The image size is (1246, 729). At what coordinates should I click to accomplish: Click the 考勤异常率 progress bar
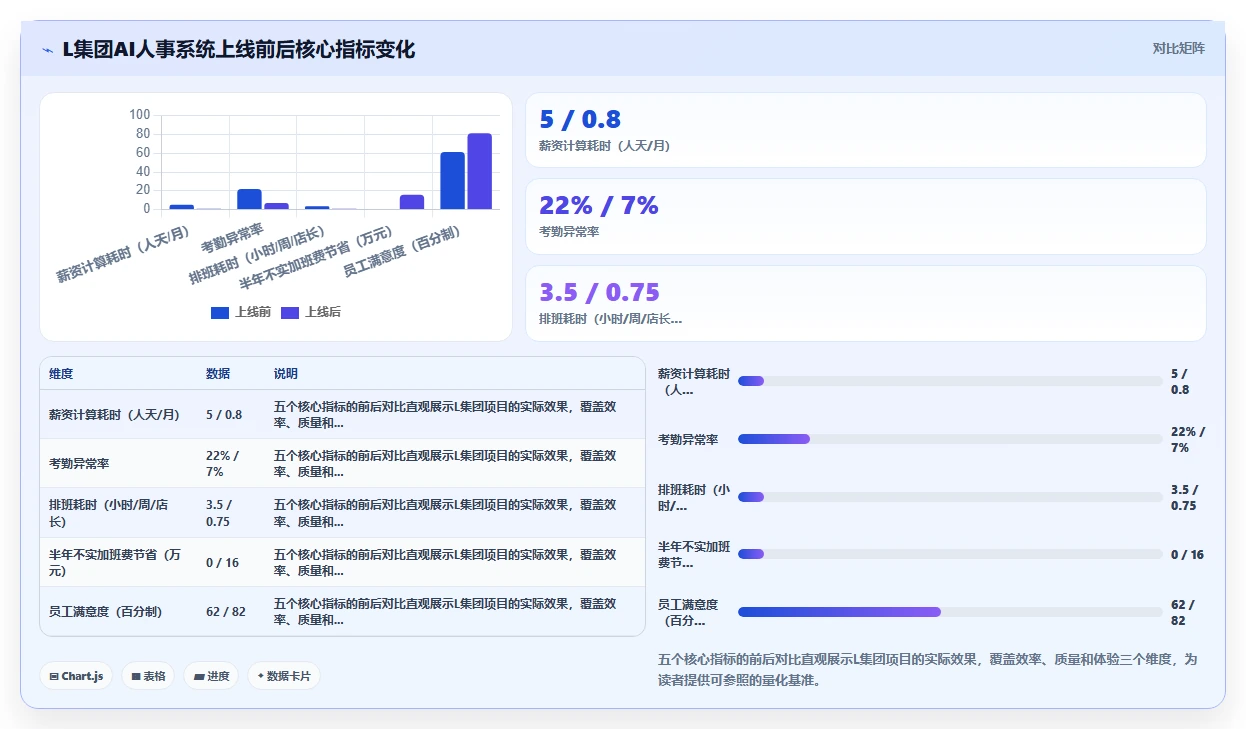pos(950,439)
